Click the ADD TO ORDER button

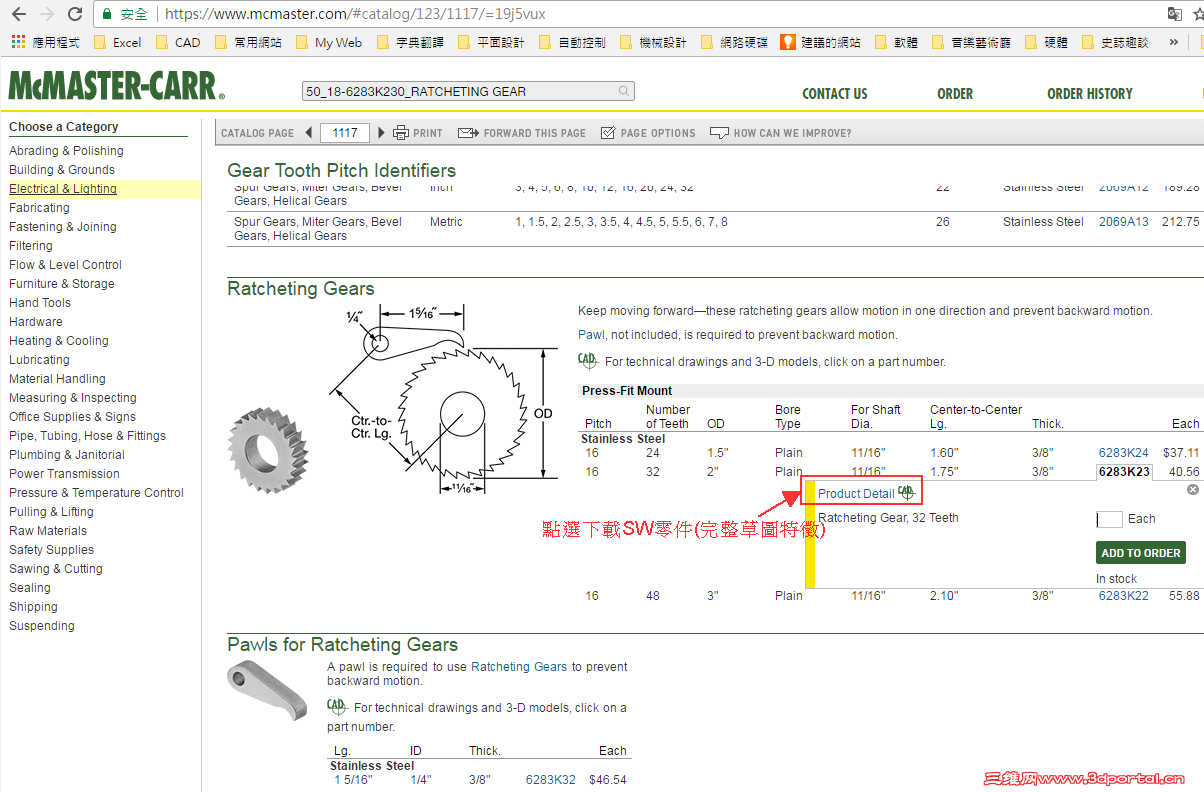coord(1141,552)
